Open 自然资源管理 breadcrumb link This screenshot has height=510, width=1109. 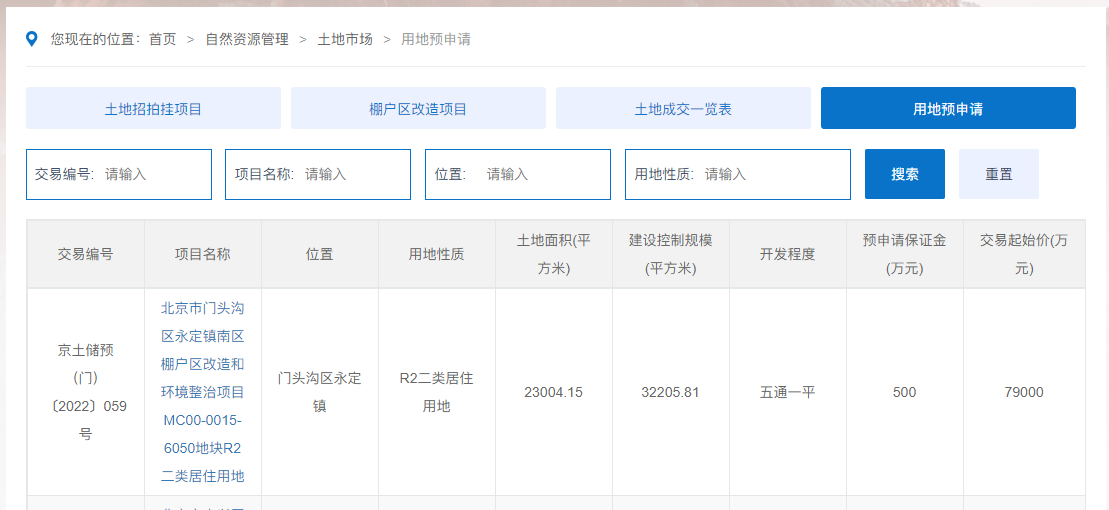[247, 39]
